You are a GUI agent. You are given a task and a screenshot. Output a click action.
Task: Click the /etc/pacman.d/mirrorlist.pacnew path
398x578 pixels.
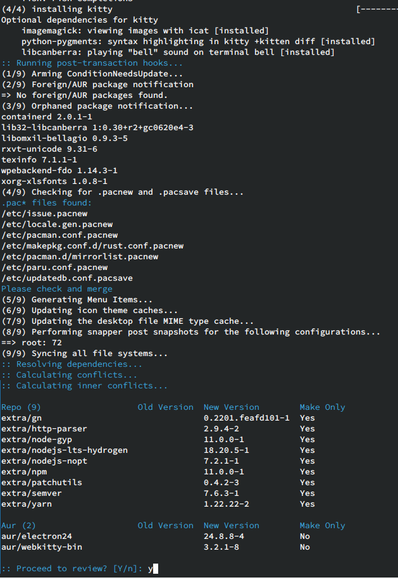80,257
